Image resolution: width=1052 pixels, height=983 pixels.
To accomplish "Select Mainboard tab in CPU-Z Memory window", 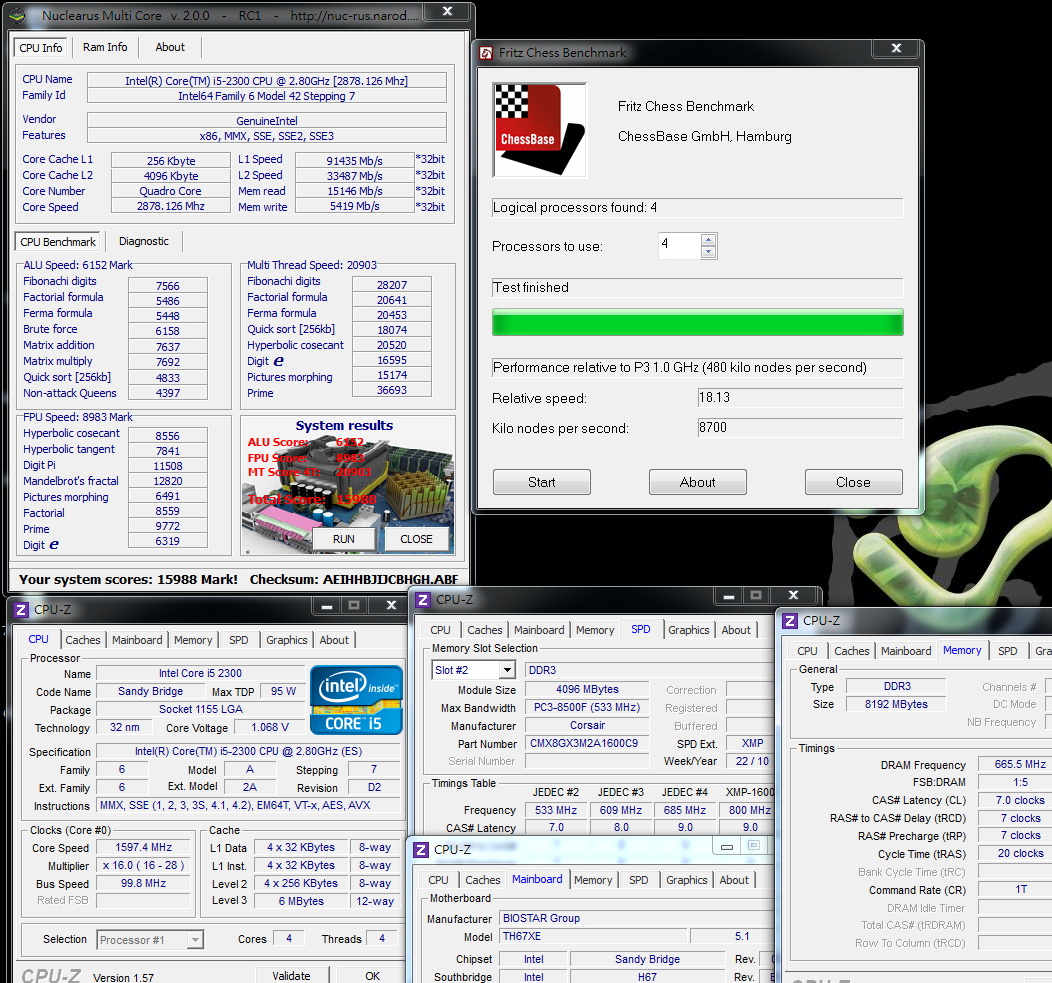I will point(906,651).
